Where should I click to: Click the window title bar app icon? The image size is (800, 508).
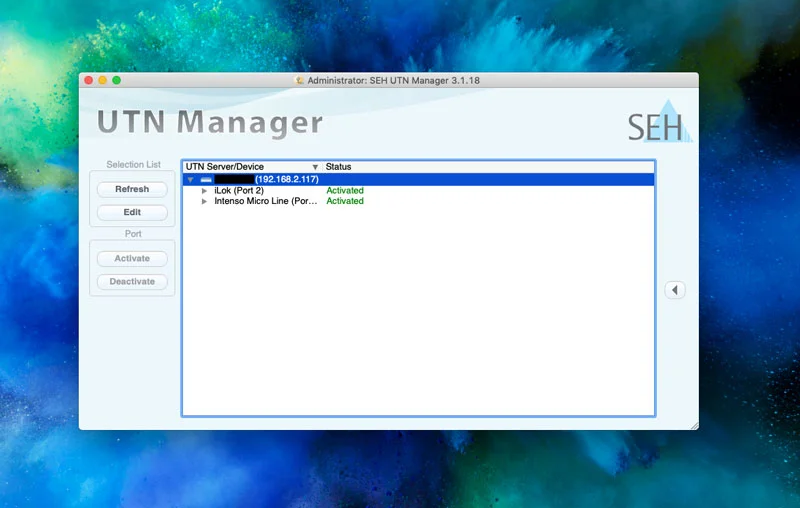tap(299, 81)
